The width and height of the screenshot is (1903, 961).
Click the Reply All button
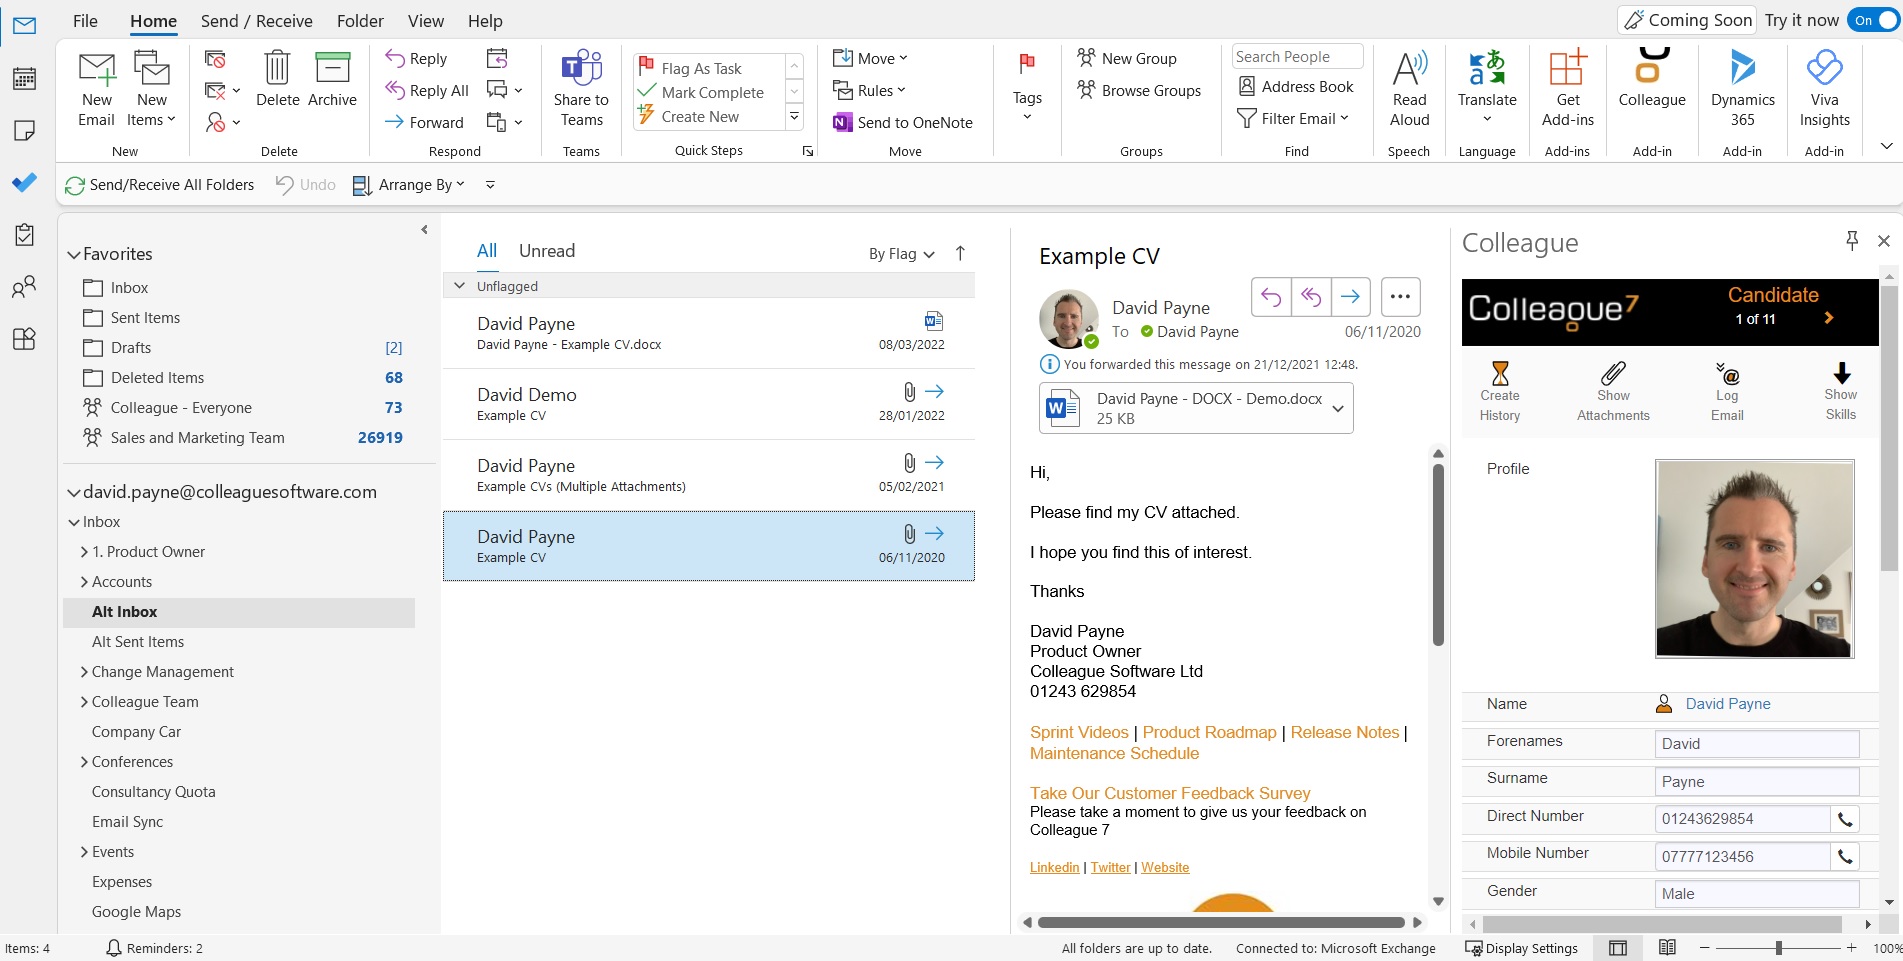tap(427, 91)
